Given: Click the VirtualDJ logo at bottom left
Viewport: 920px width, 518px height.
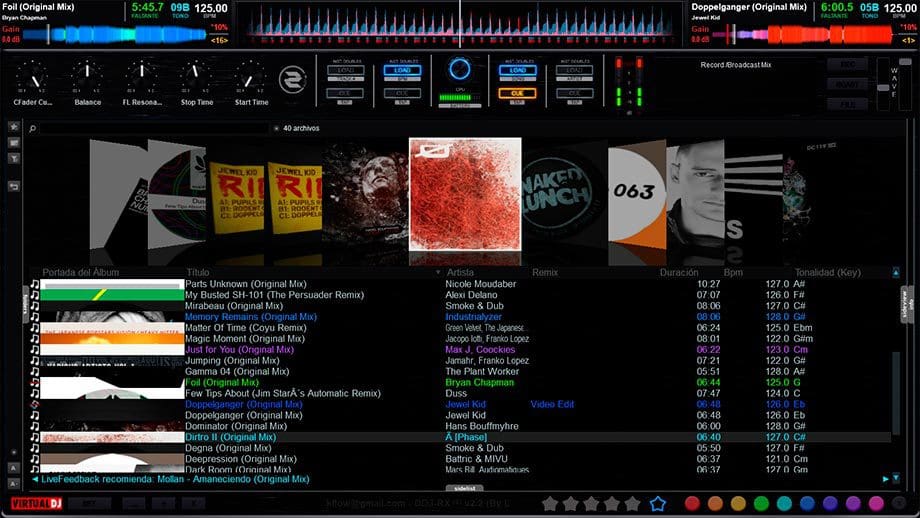Looking at the screenshot, I should coord(36,503).
